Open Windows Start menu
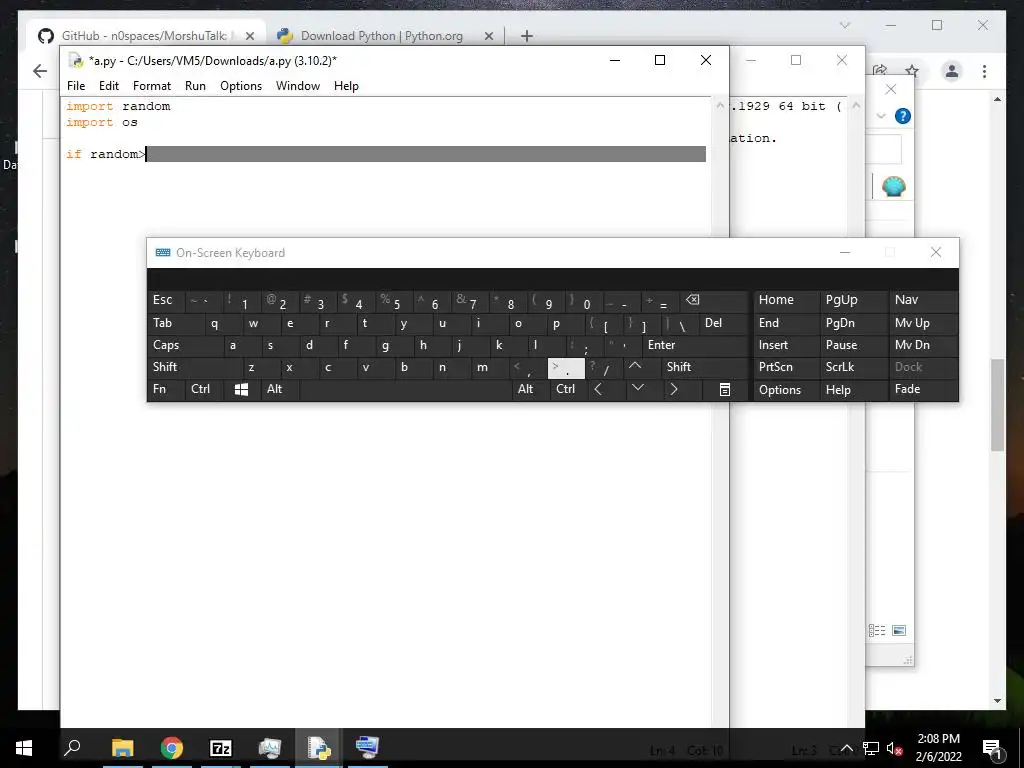Viewport: 1024px width, 768px height. click(24, 748)
